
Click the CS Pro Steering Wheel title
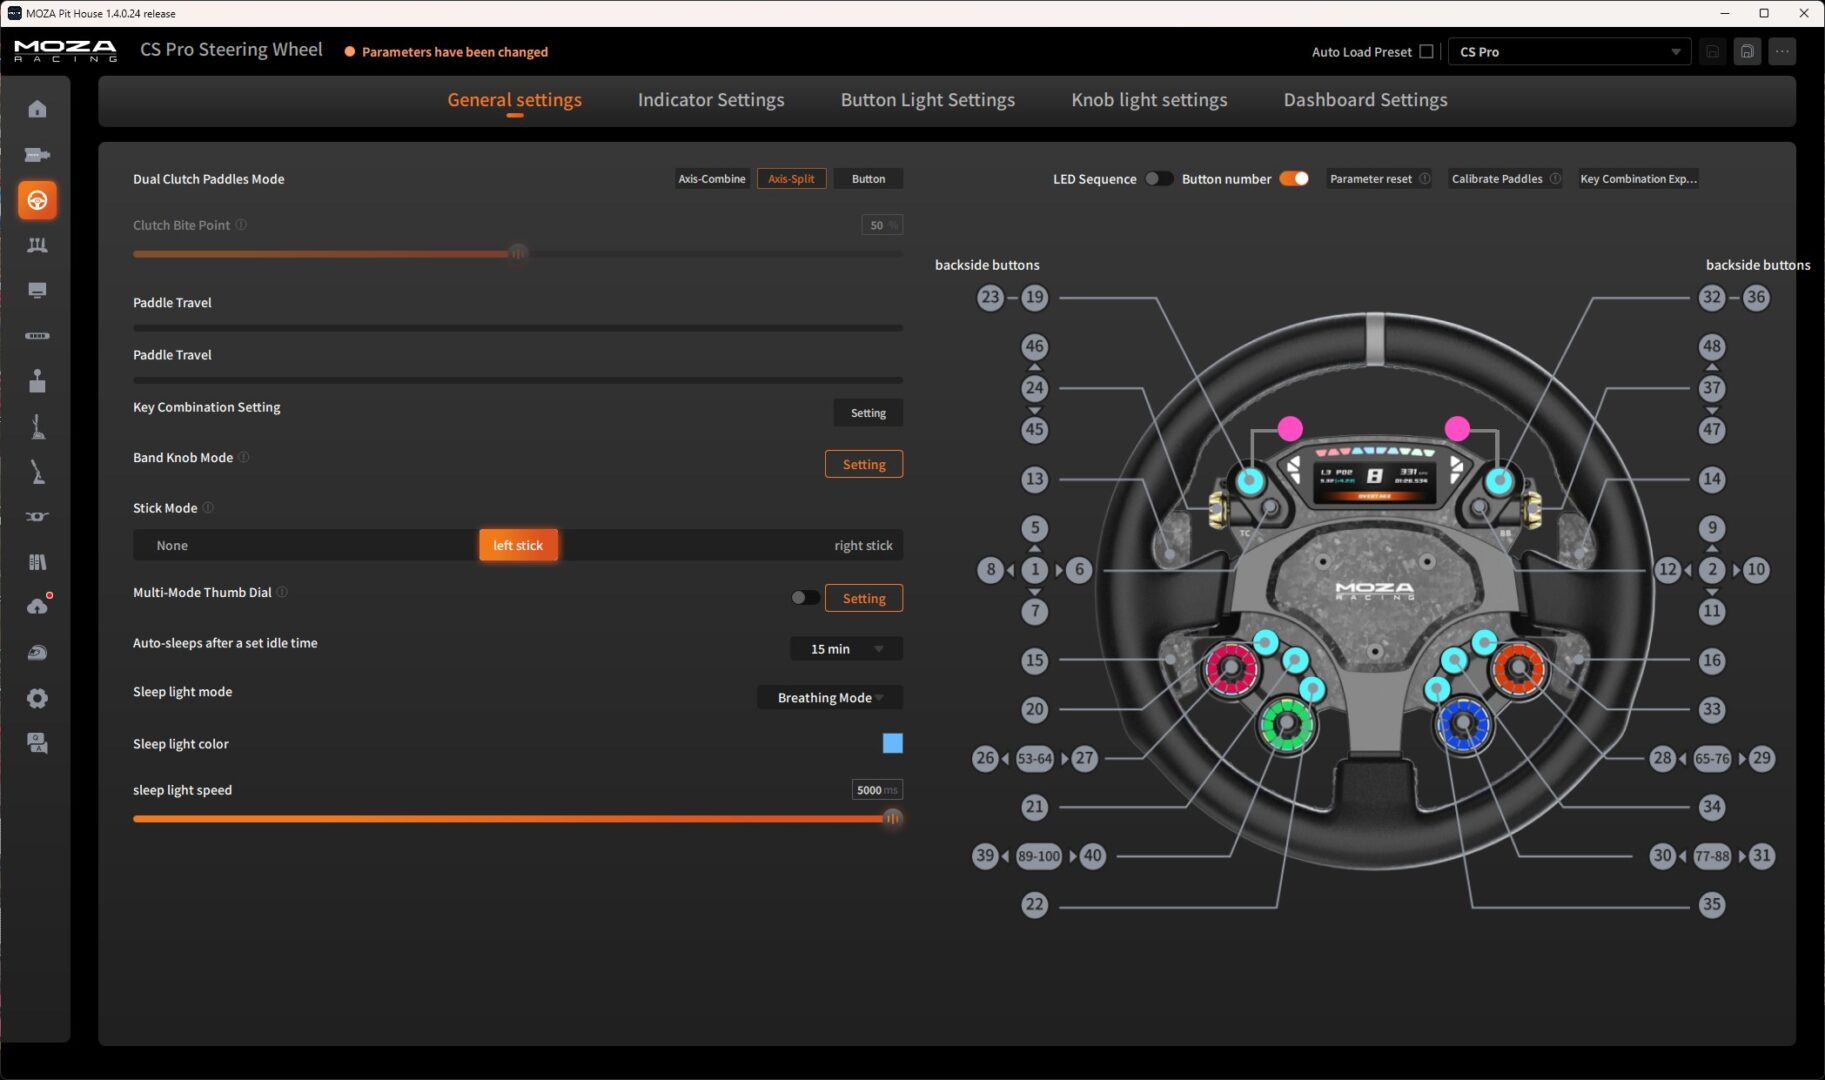(x=231, y=50)
